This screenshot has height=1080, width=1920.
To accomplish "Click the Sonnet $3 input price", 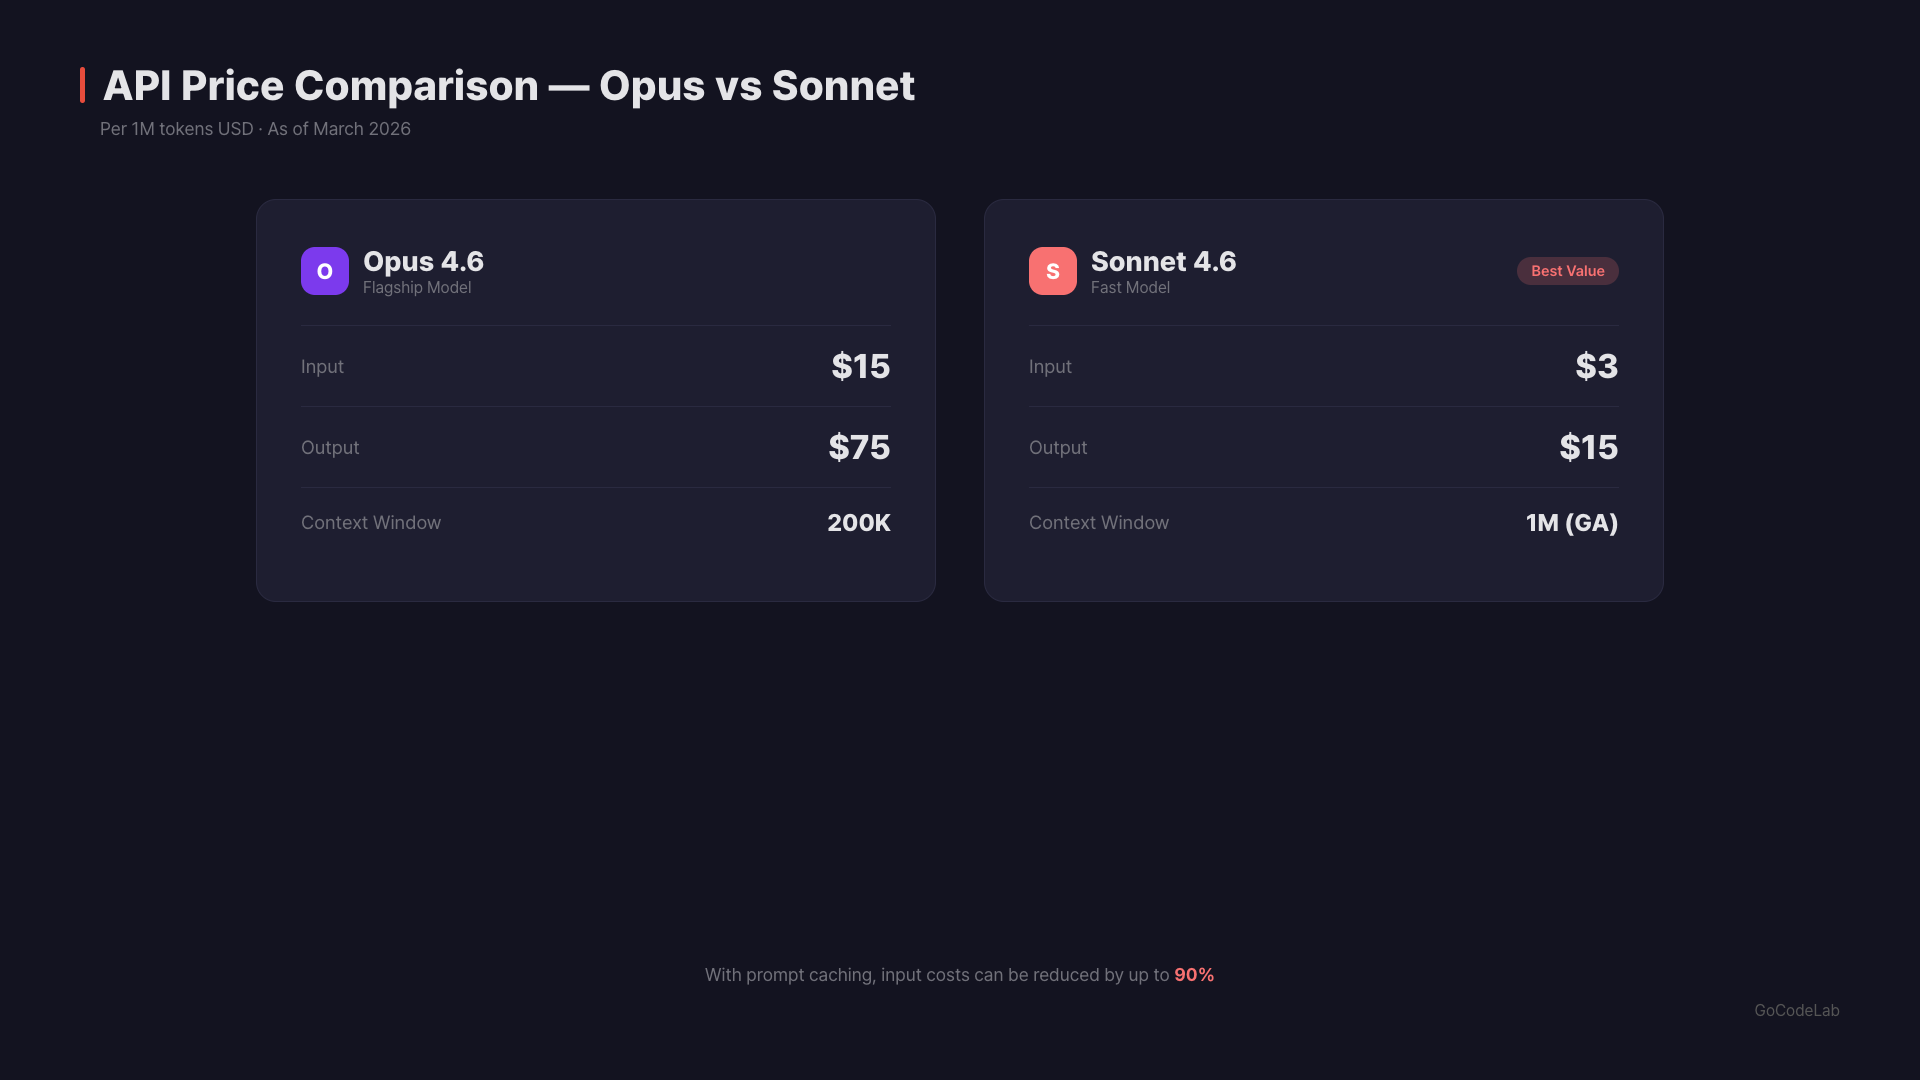I will click(1596, 366).
